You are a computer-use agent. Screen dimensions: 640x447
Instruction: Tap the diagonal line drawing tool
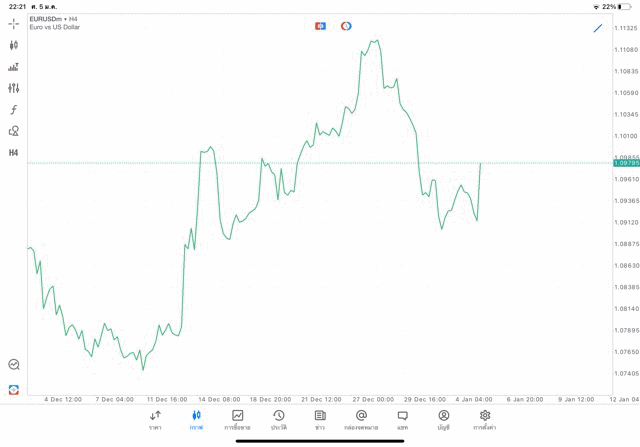point(598,28)
